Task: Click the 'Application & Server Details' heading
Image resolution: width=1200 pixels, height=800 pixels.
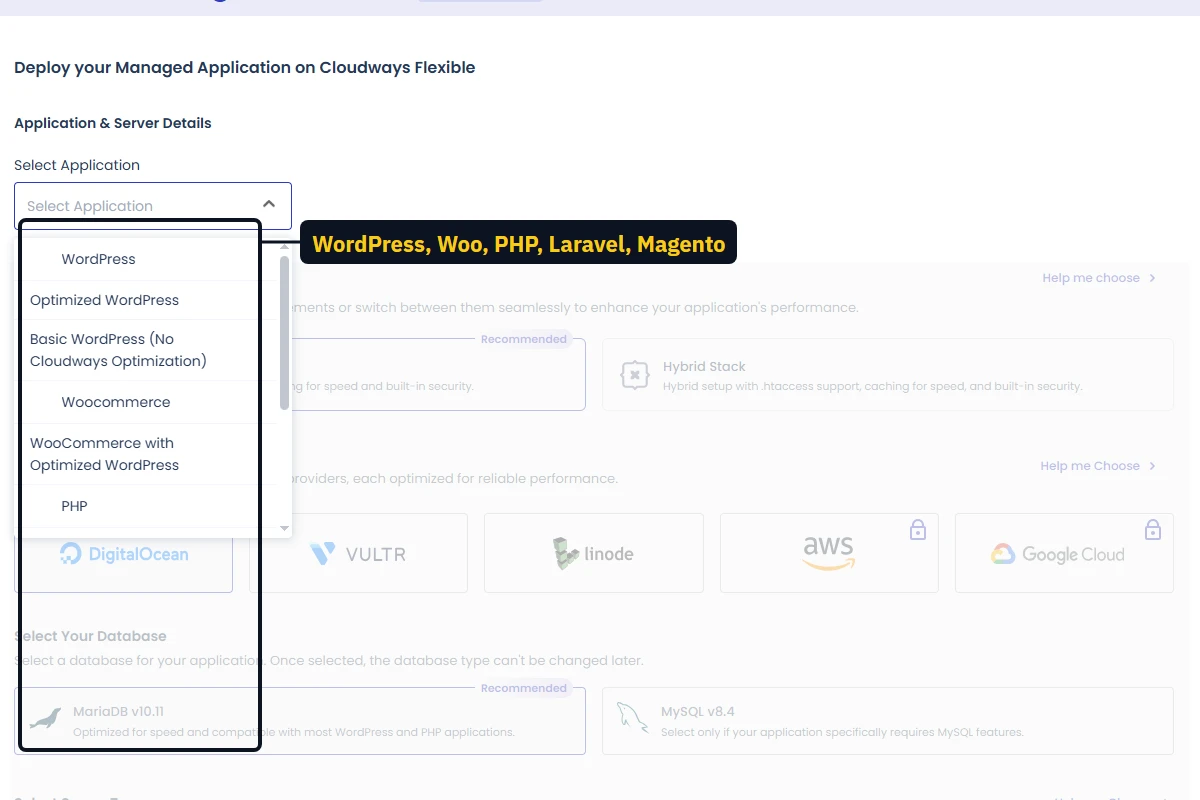Action: coord(113,123)
